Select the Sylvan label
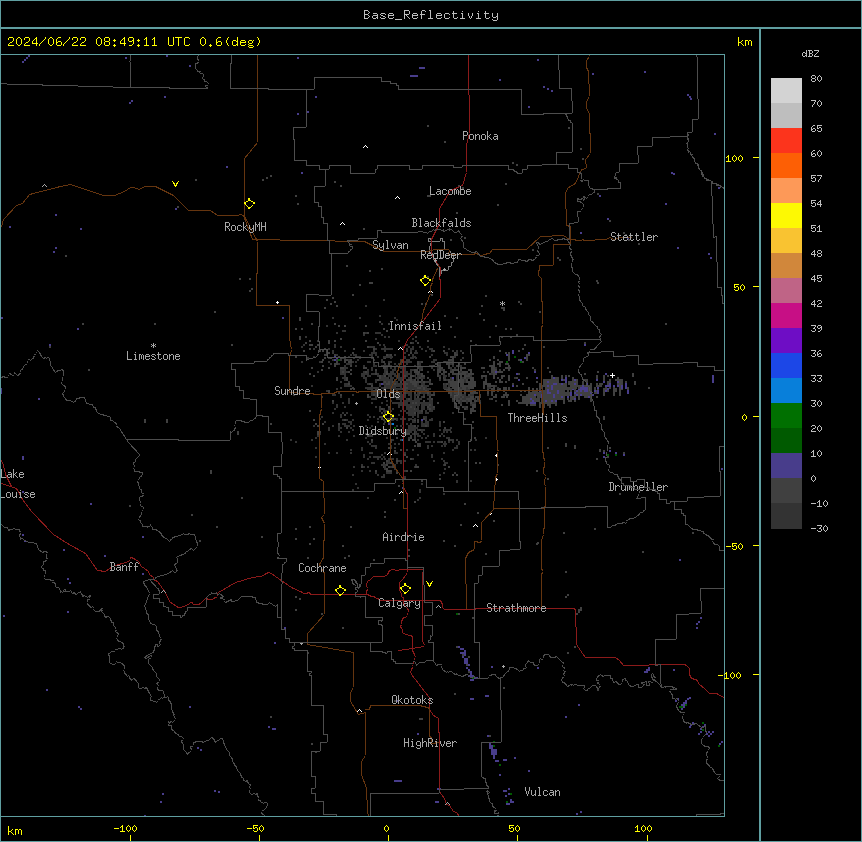Image resolution: width=862 pixels, height=842 pixels. pyautogui.click(x=390, y=245)
